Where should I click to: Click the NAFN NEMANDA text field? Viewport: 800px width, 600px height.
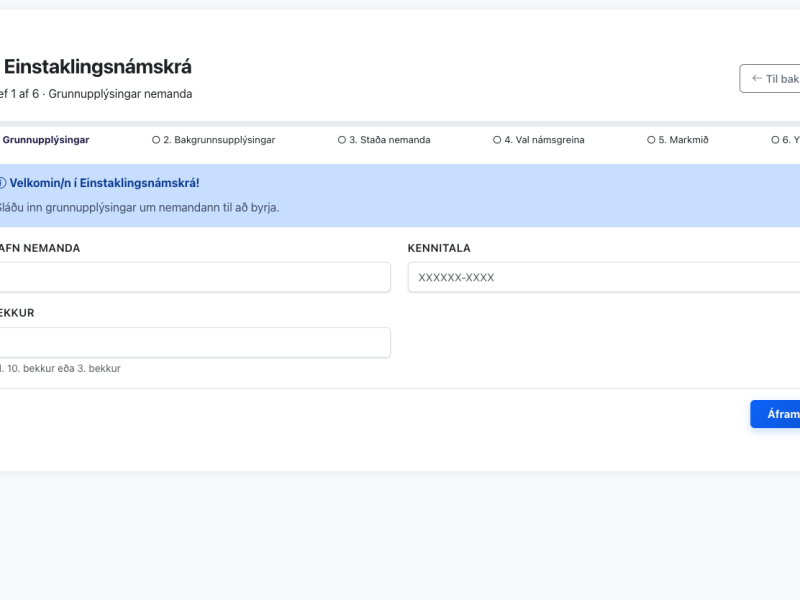[195, 277]
